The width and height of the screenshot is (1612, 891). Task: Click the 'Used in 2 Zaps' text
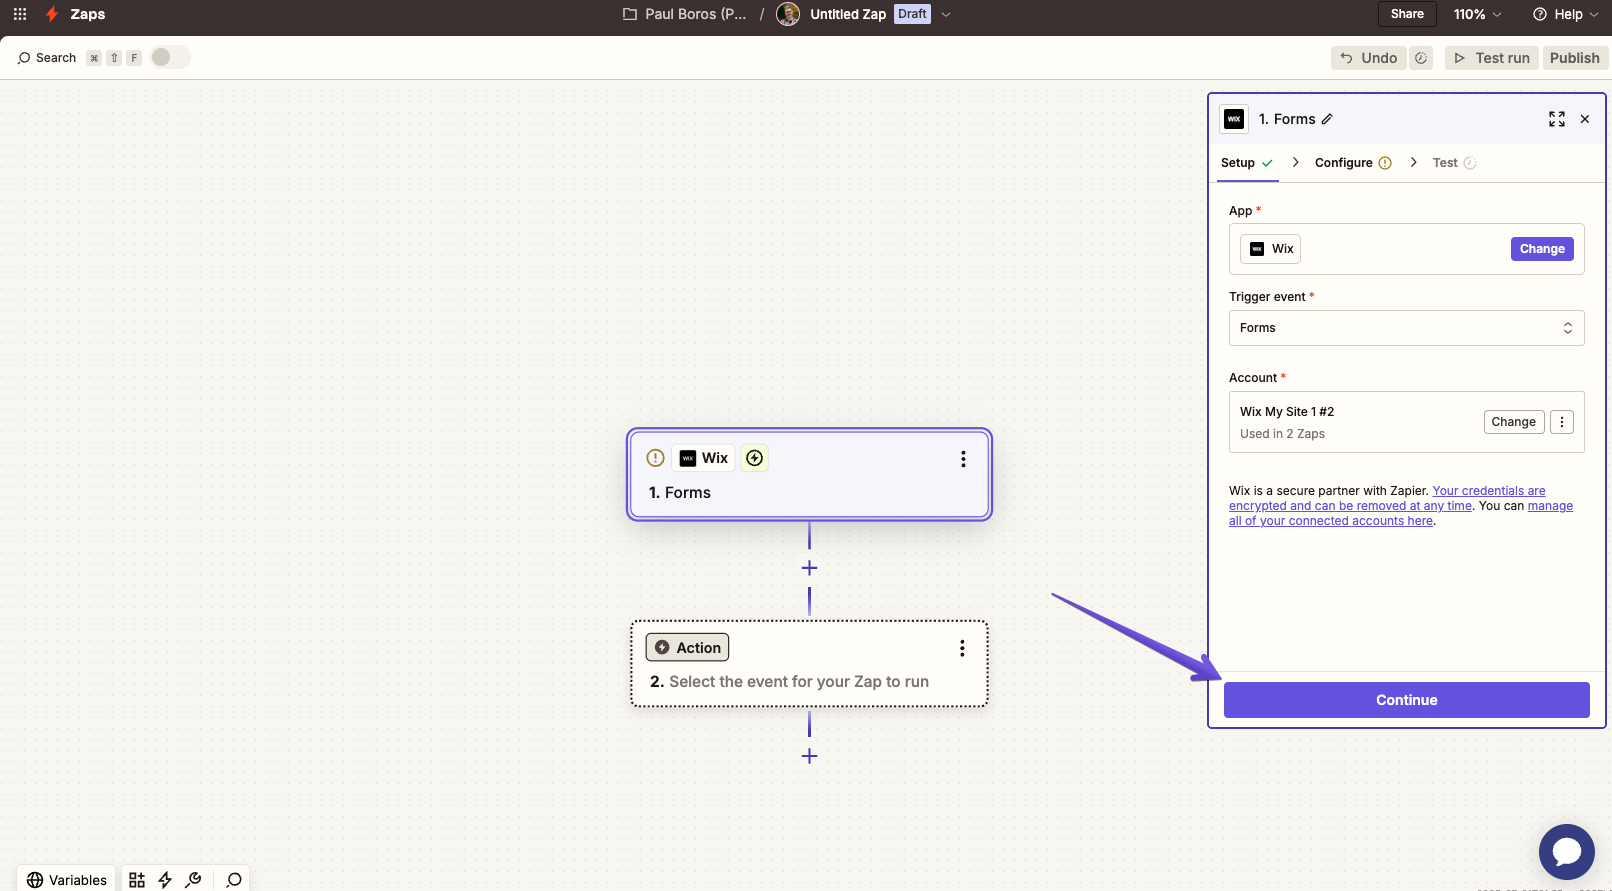[1282, 434]
